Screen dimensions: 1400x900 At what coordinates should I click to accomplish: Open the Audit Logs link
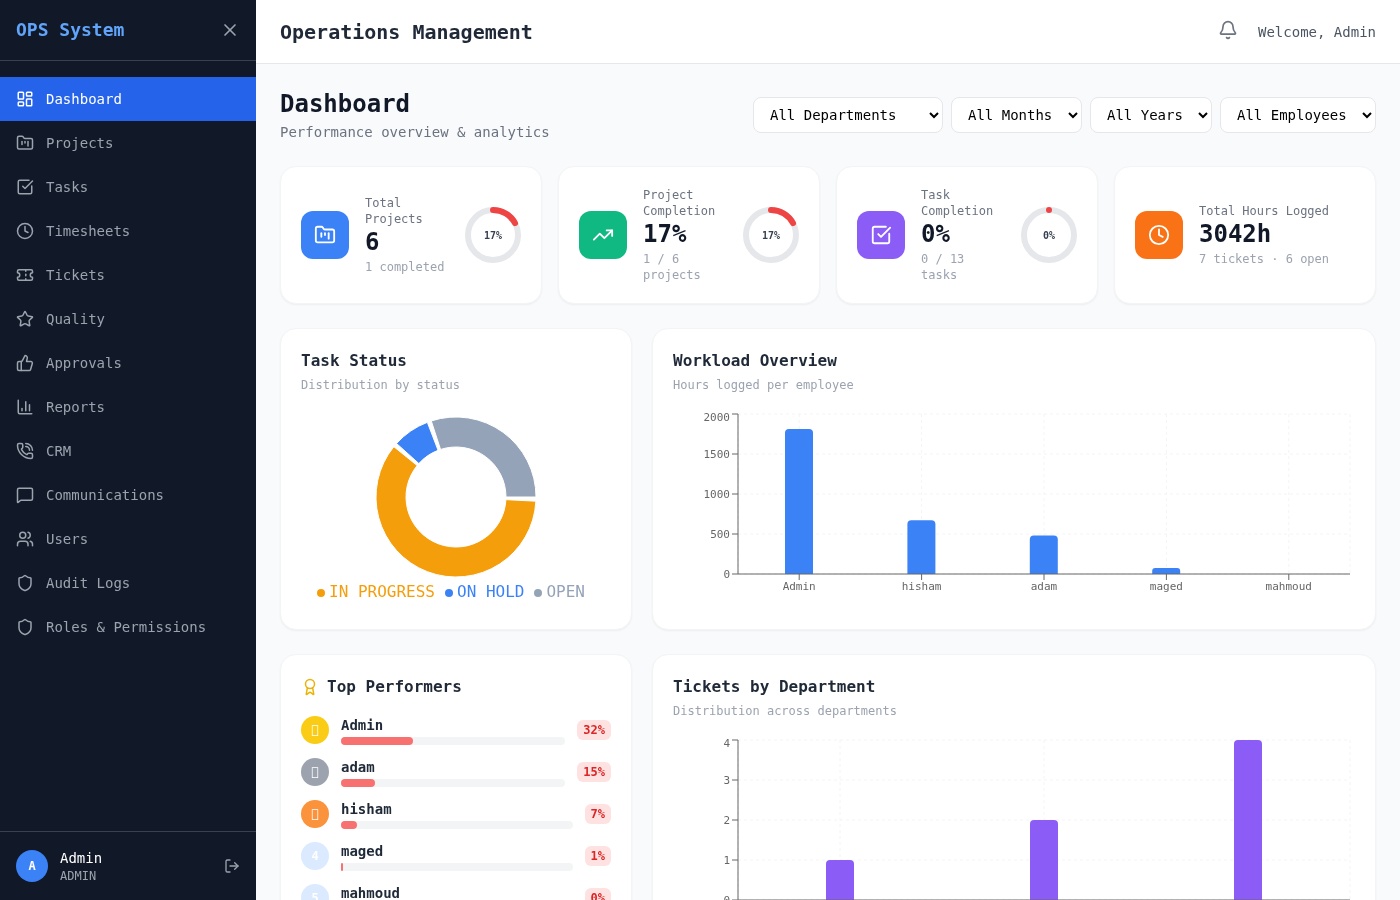(x=88, y=583)
